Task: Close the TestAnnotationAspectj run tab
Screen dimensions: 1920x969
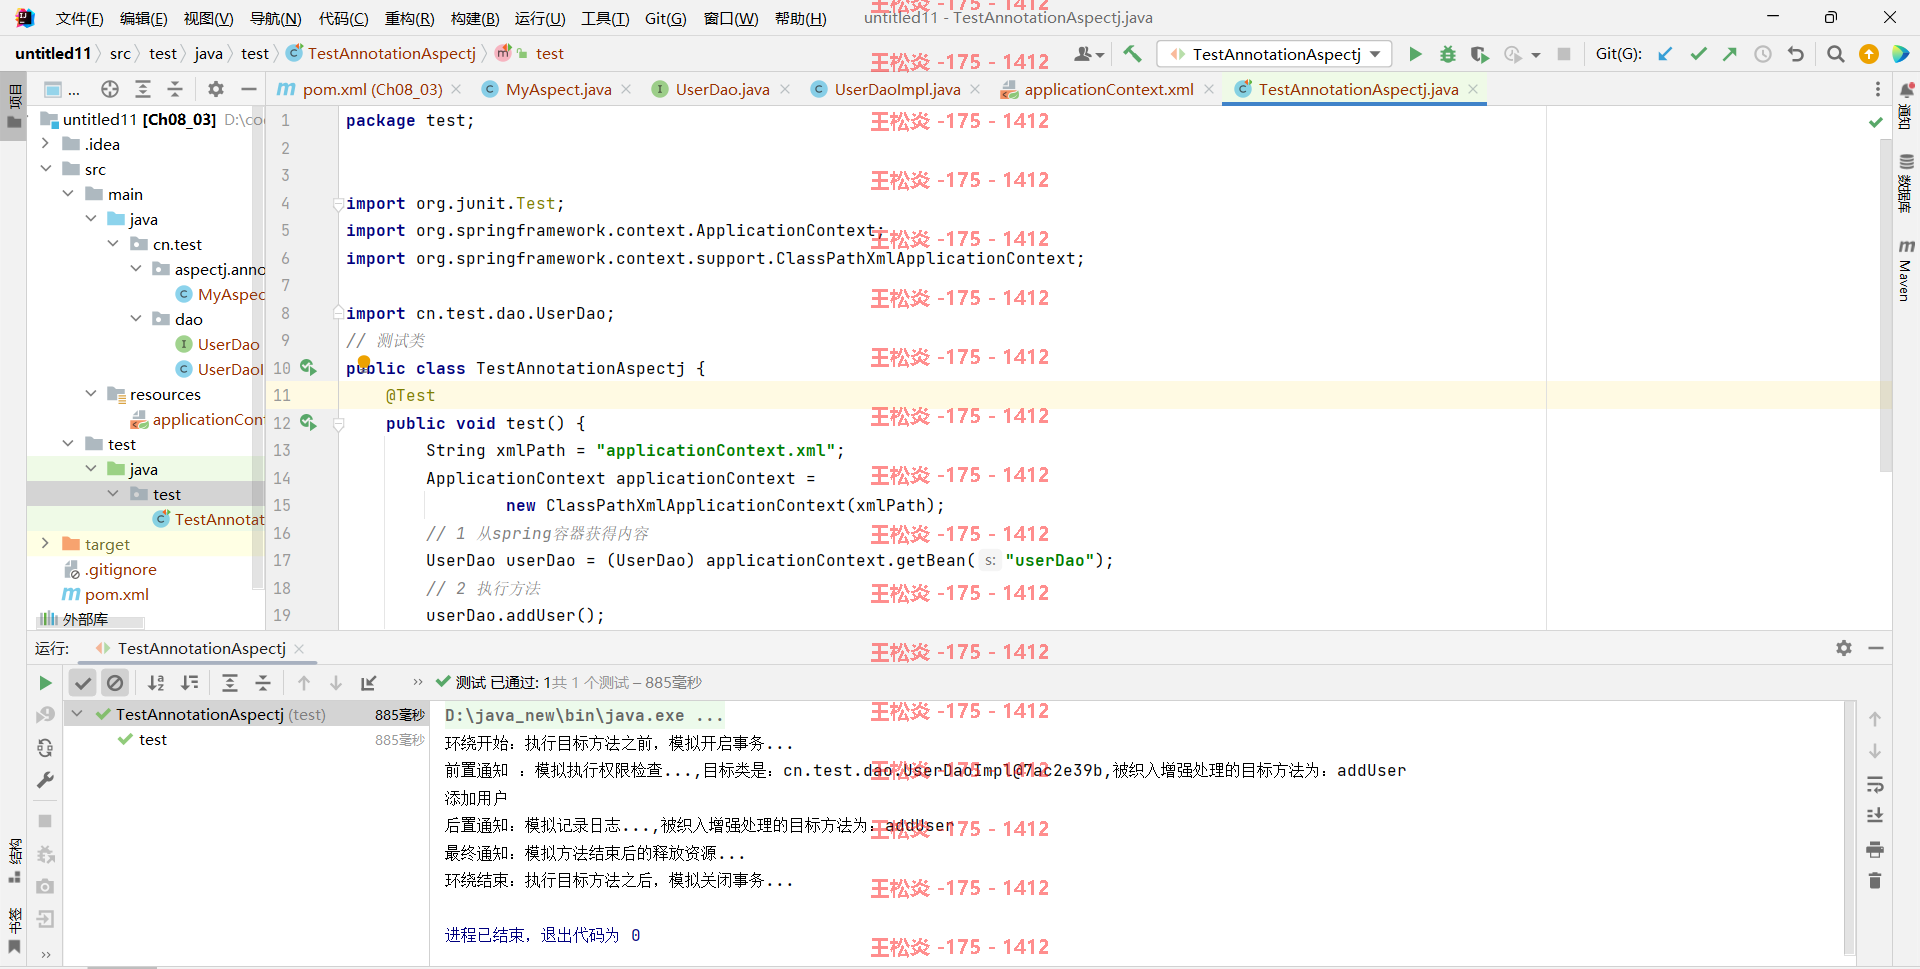Action: coord(299,649)
